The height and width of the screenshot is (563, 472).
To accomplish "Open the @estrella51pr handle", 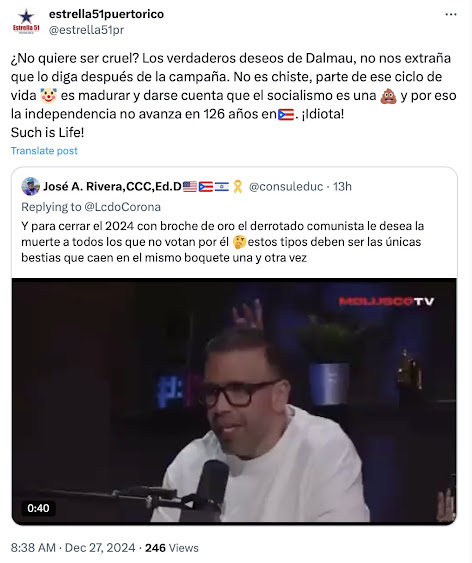I will [86, 30].
